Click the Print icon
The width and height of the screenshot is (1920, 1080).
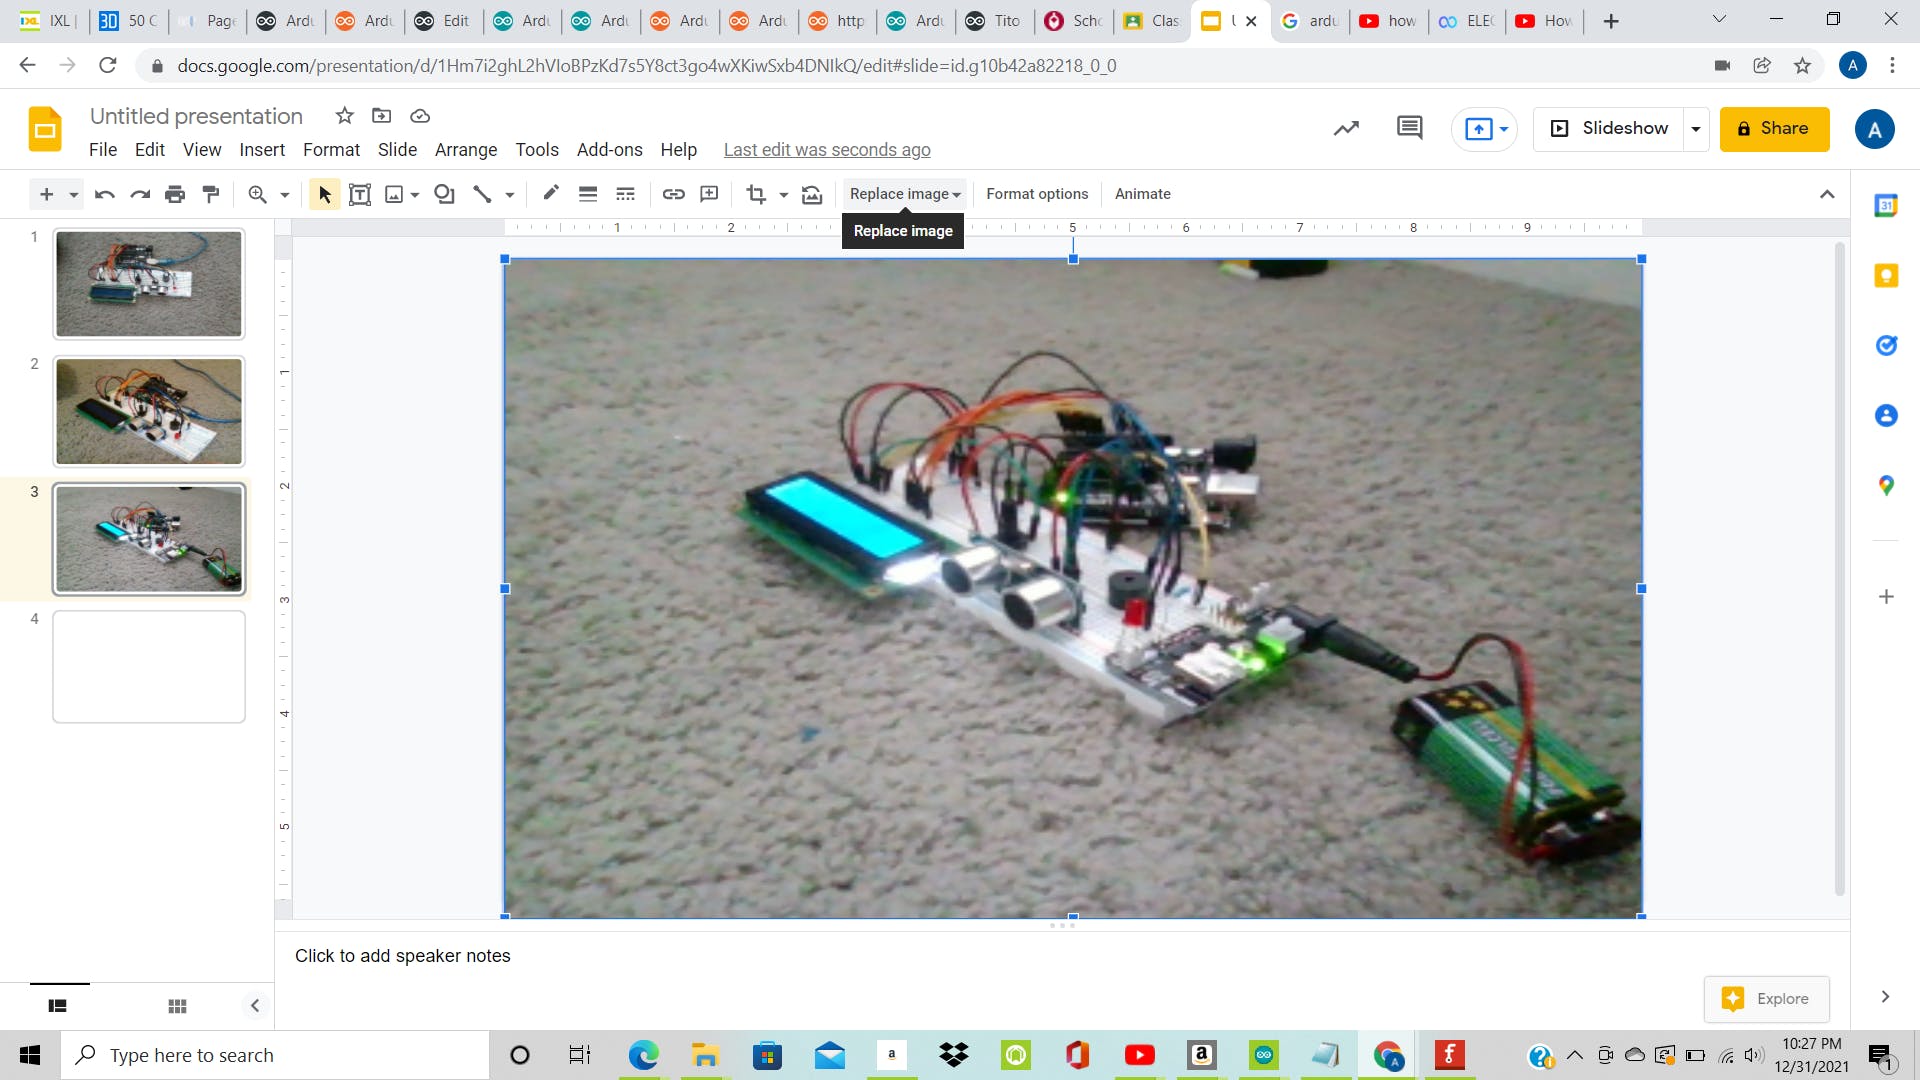pyautogui.click(x=175, y=194)
